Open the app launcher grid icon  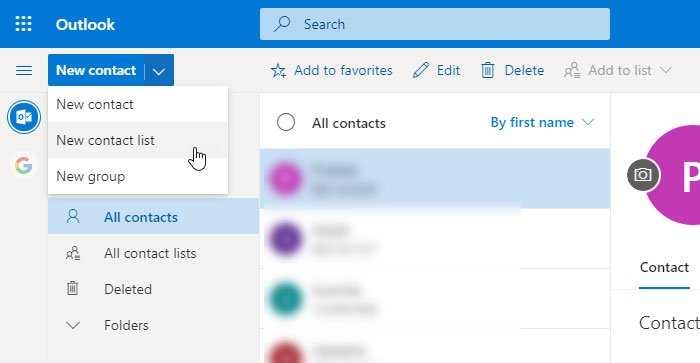point(23,24)
